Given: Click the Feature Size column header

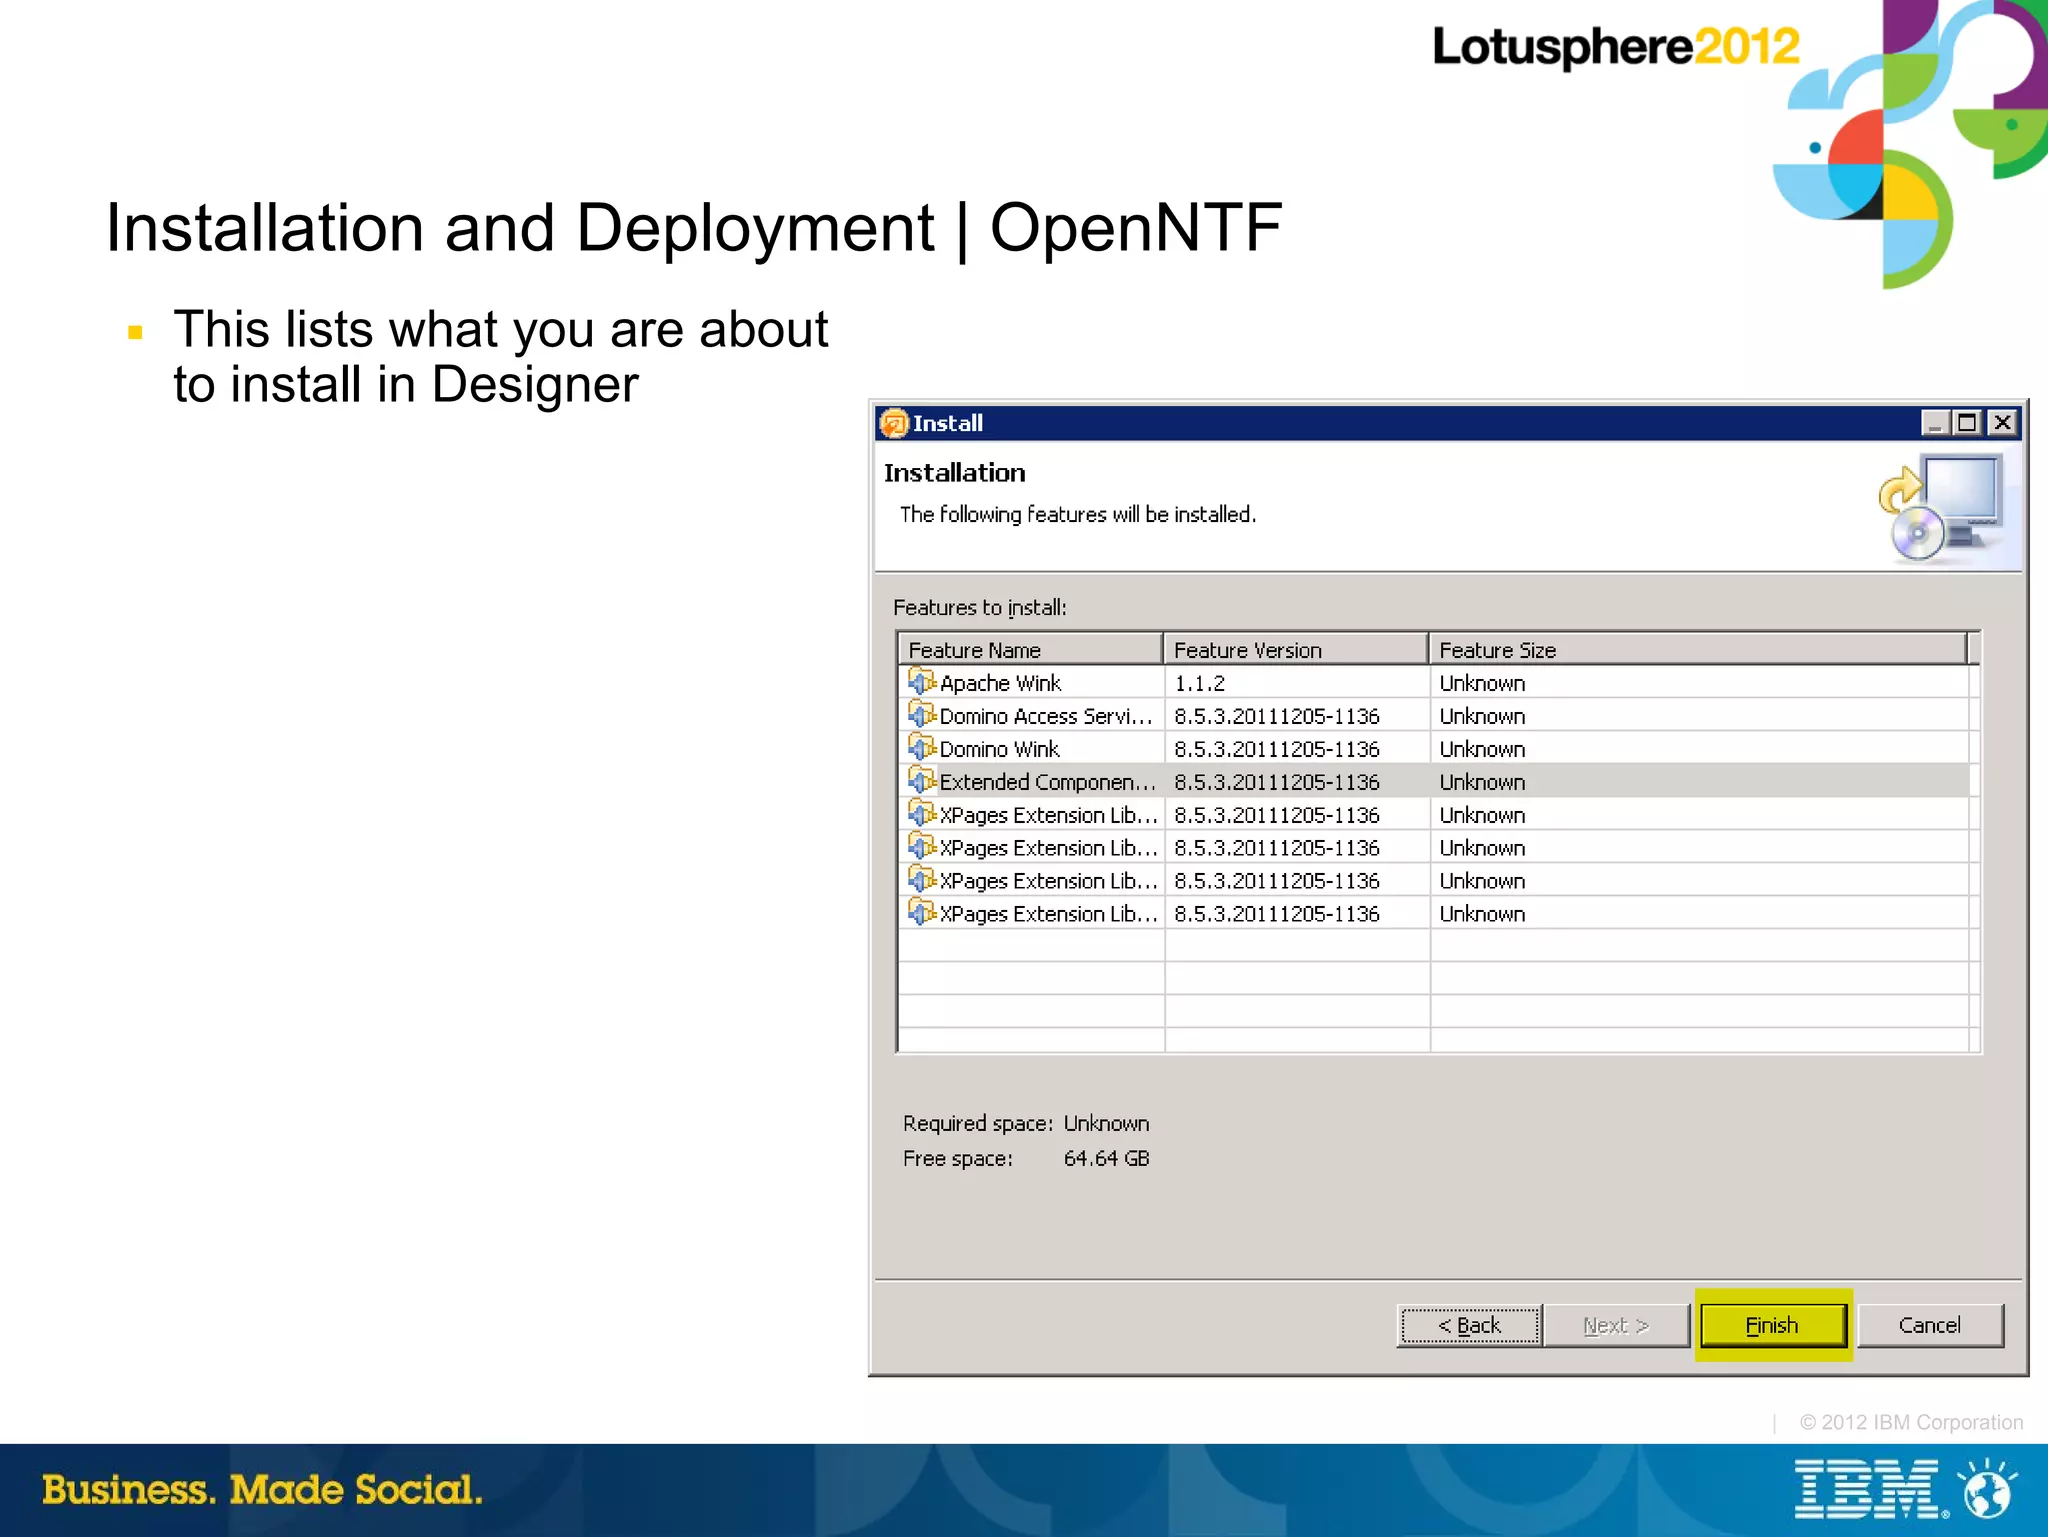Looking at the screenshot, I should point(1698,650).
